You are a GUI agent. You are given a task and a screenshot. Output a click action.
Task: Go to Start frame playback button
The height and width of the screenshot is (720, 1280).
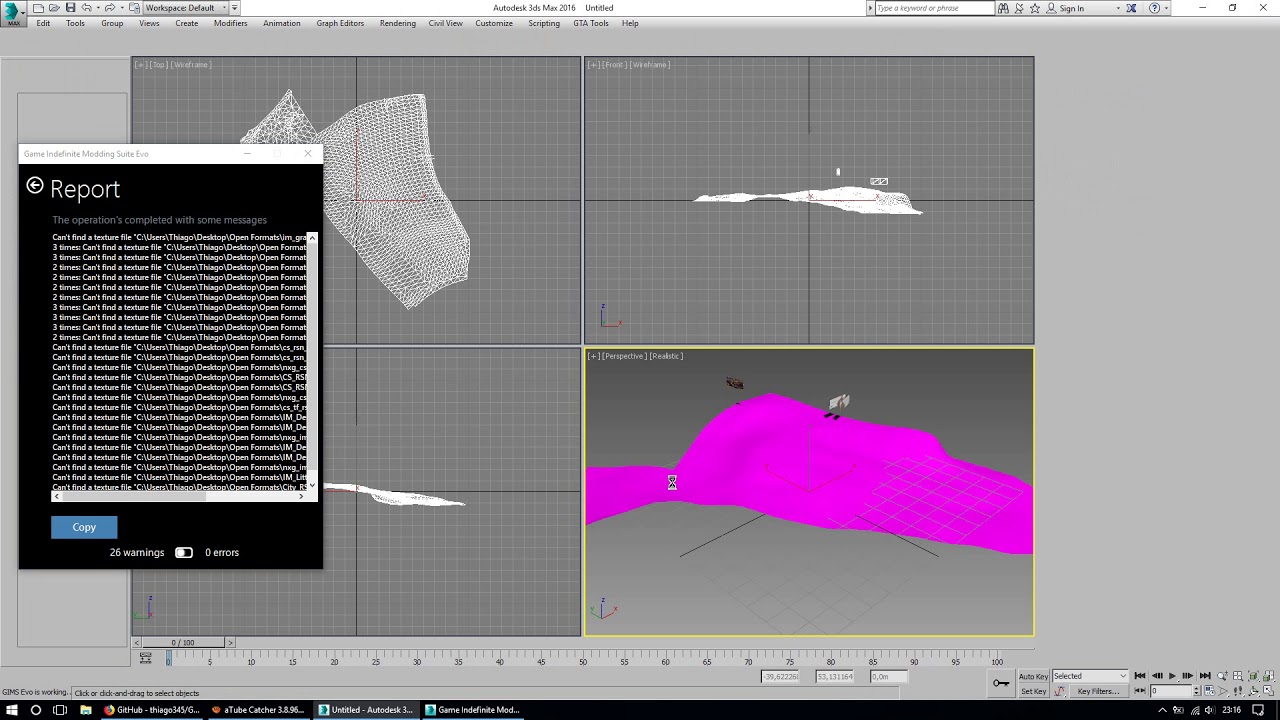(1140, 676)
